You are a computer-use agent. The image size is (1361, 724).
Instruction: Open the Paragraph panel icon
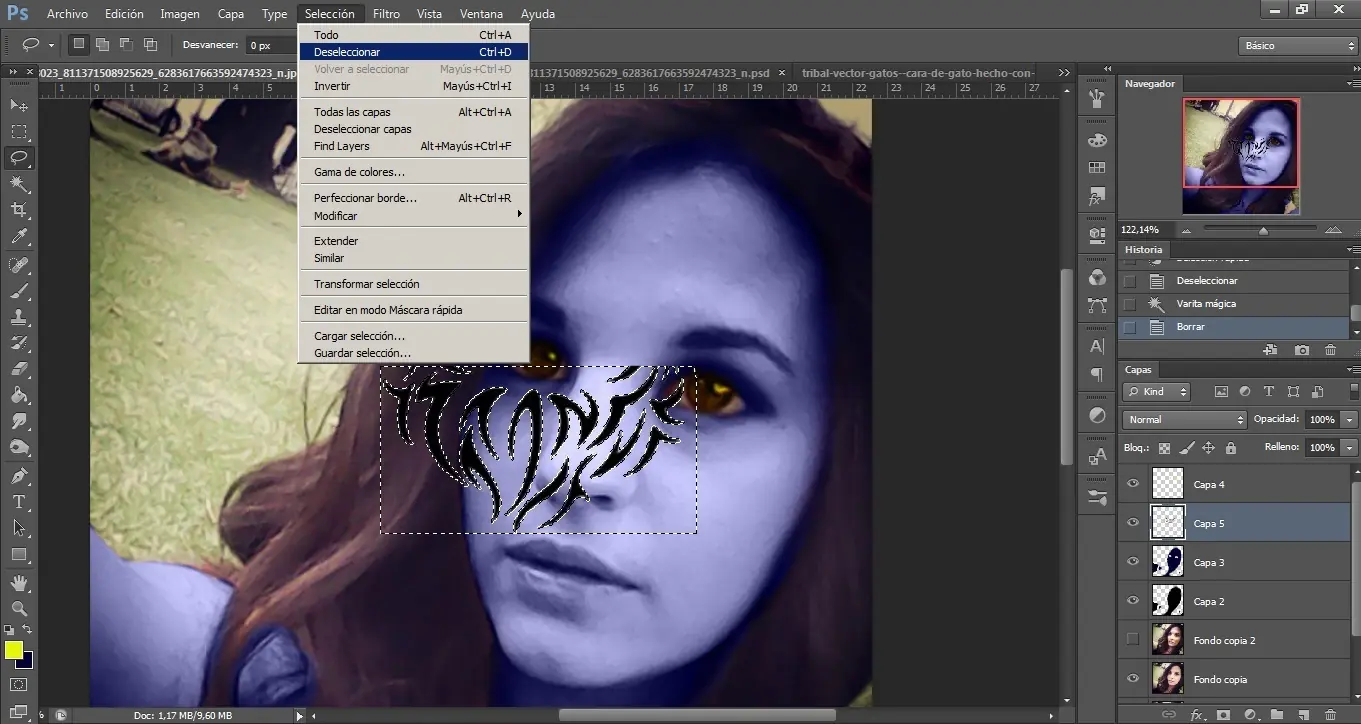tap(1097, 374)
